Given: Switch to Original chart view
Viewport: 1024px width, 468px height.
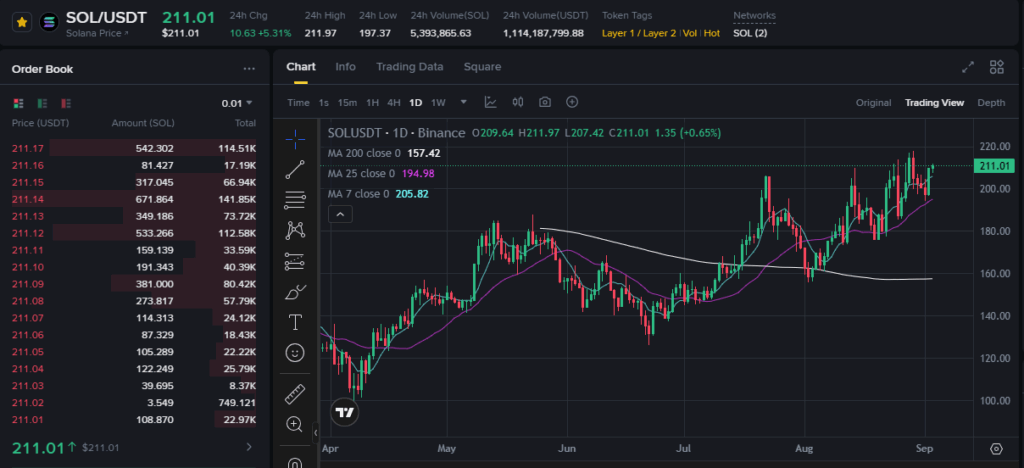Looking at the screenshot, I should point(874,102).
